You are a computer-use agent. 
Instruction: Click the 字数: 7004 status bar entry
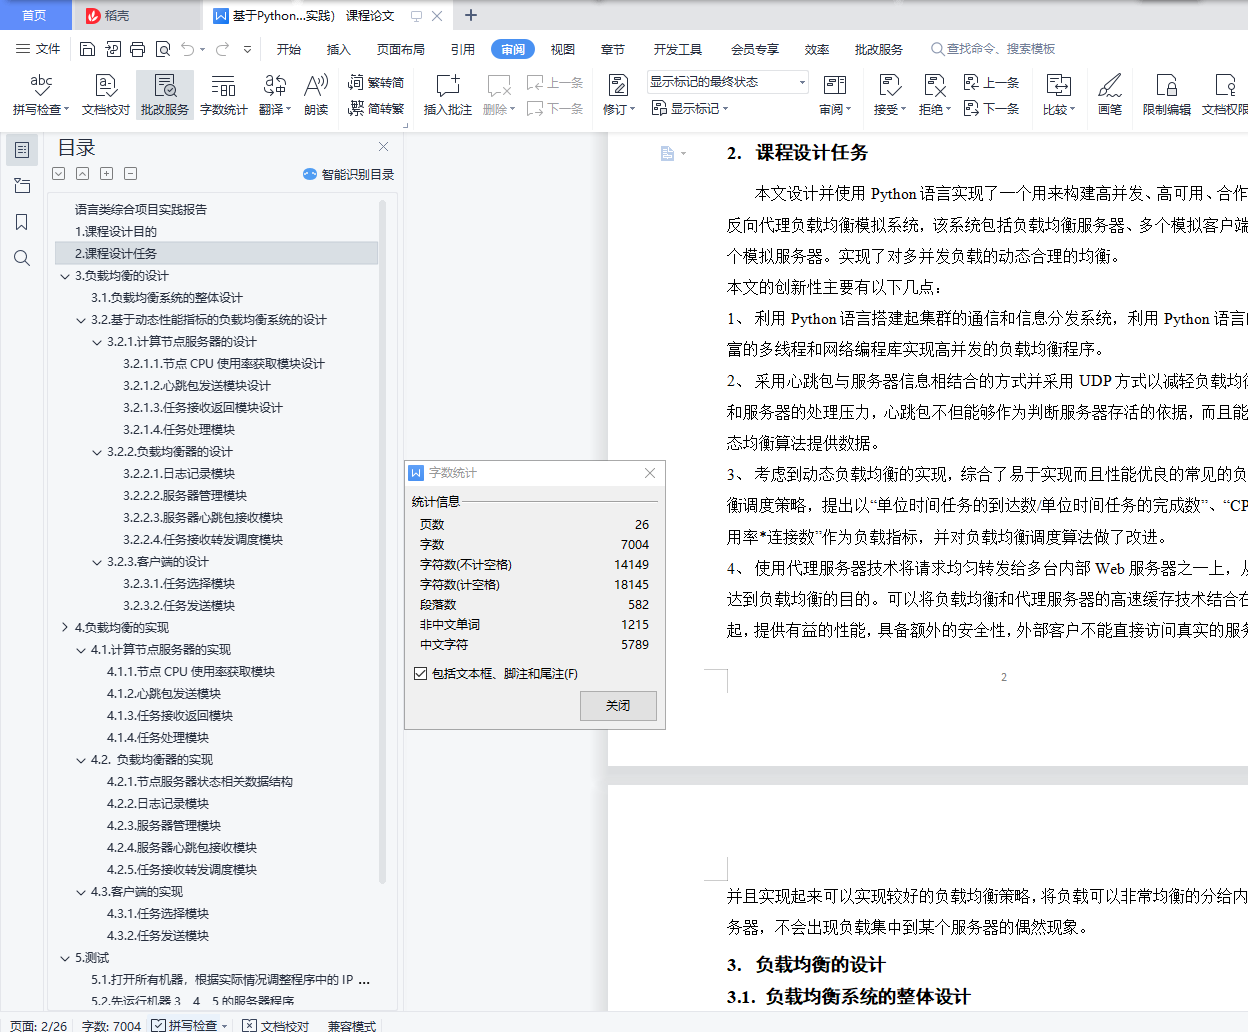(x=111, y=1025)
